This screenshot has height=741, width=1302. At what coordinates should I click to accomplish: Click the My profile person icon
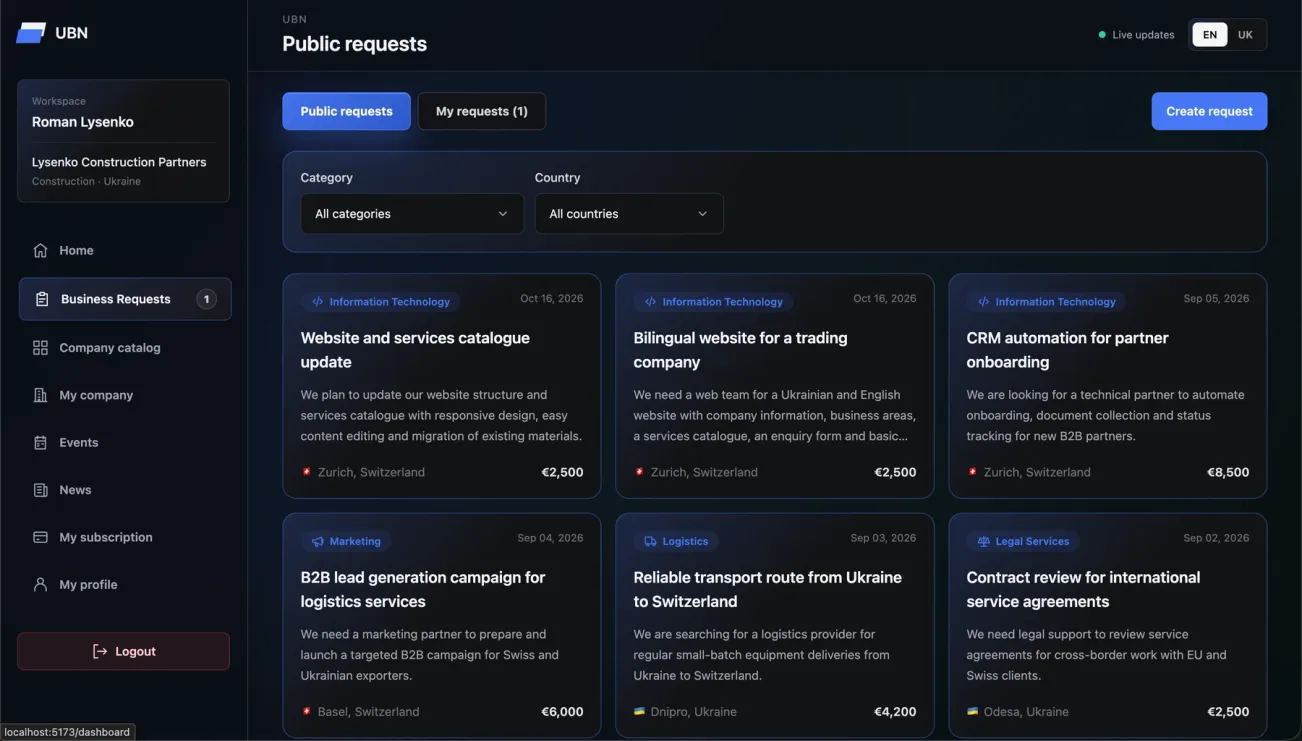[x=40, y=585]
